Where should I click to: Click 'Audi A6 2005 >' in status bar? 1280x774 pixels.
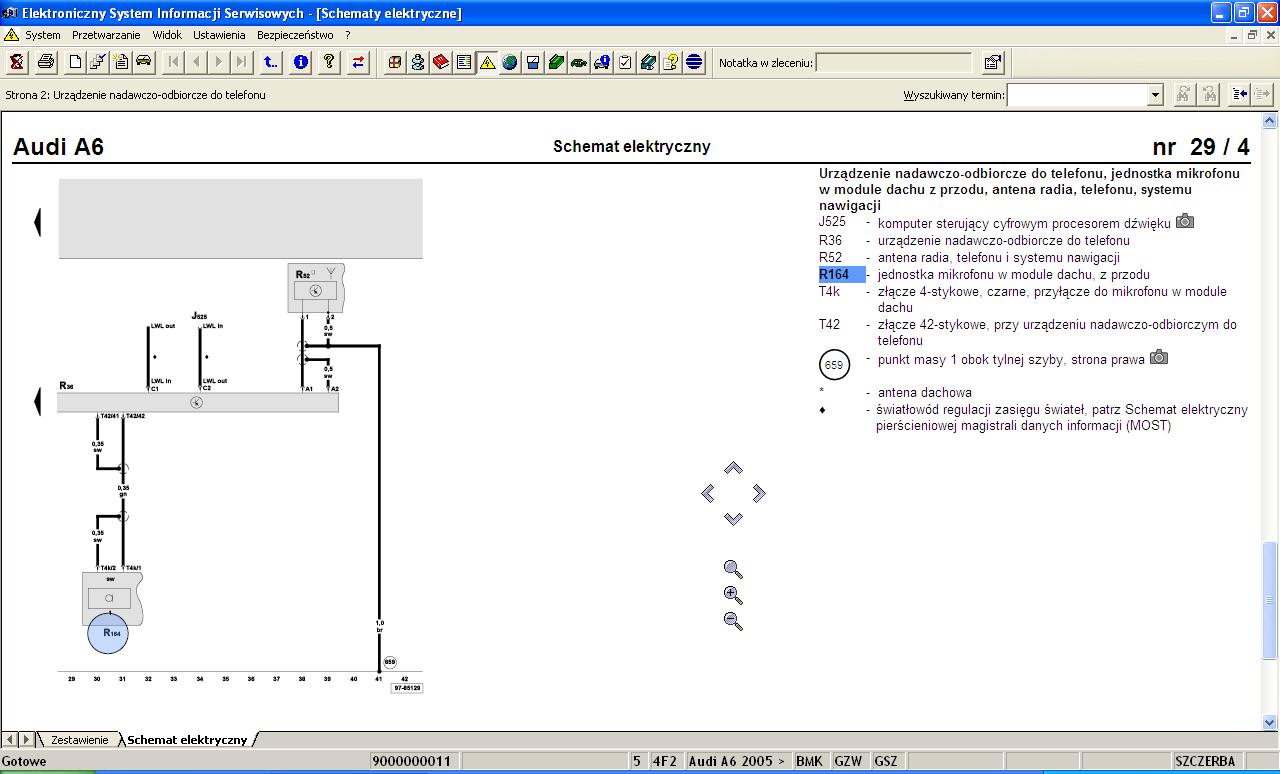tap(737, 761)
